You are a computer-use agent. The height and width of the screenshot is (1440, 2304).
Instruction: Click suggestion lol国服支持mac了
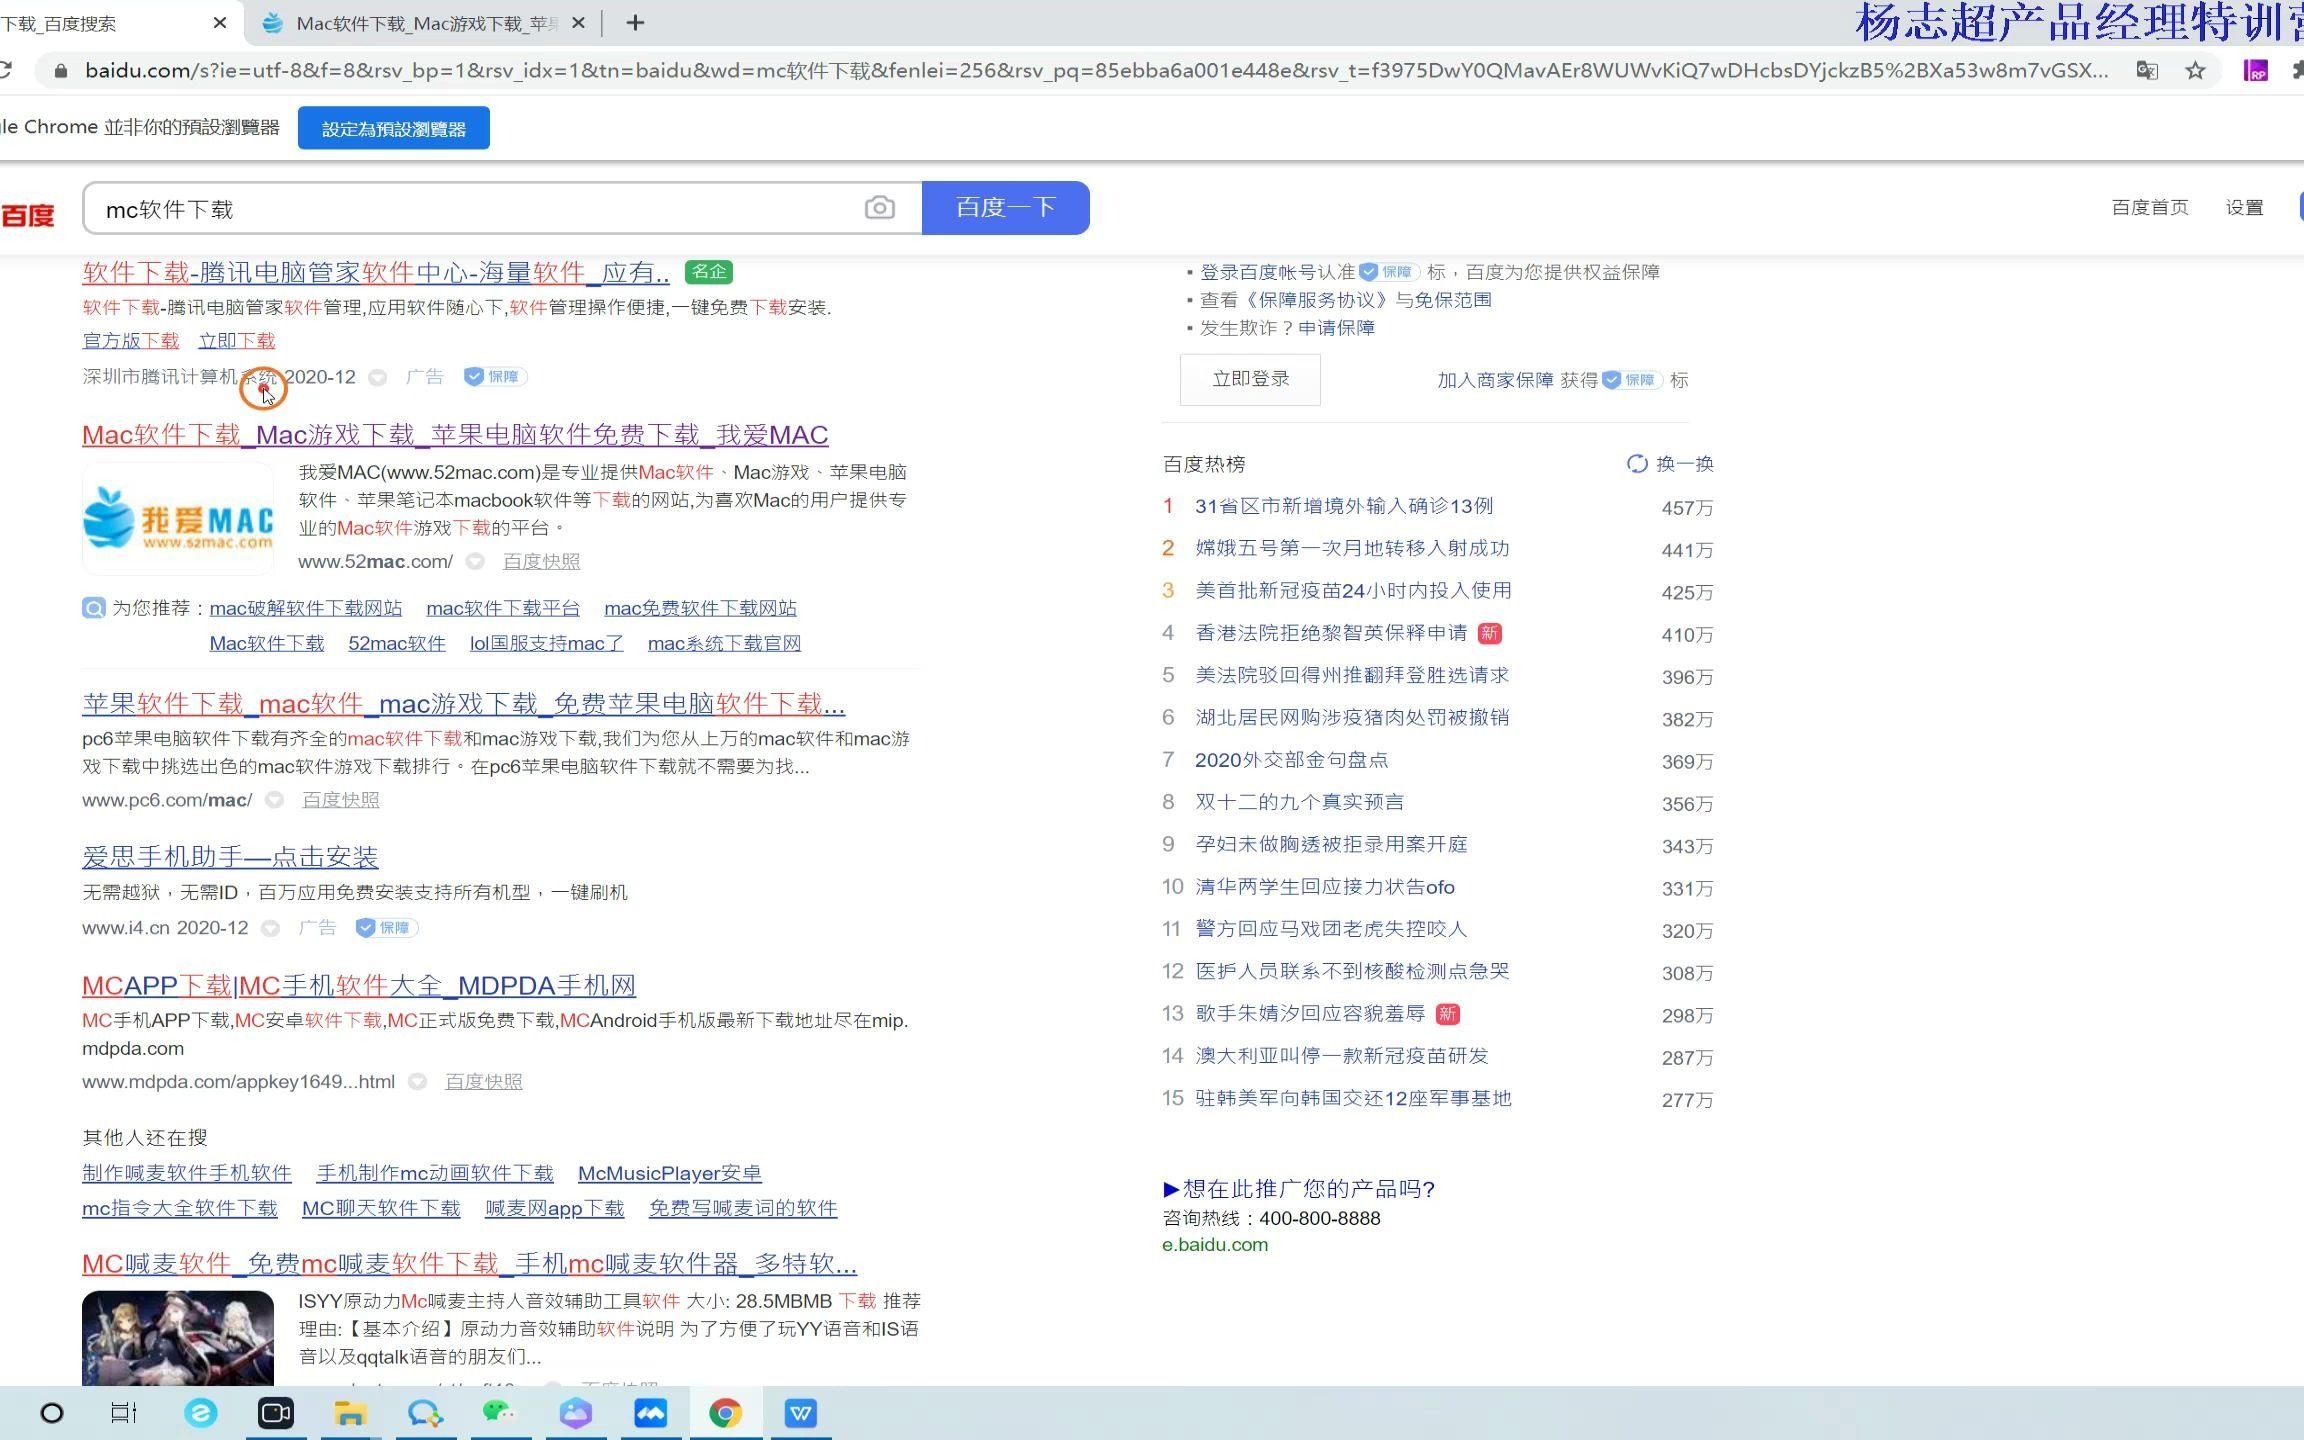pyautogui.click(x=546, y=643)
